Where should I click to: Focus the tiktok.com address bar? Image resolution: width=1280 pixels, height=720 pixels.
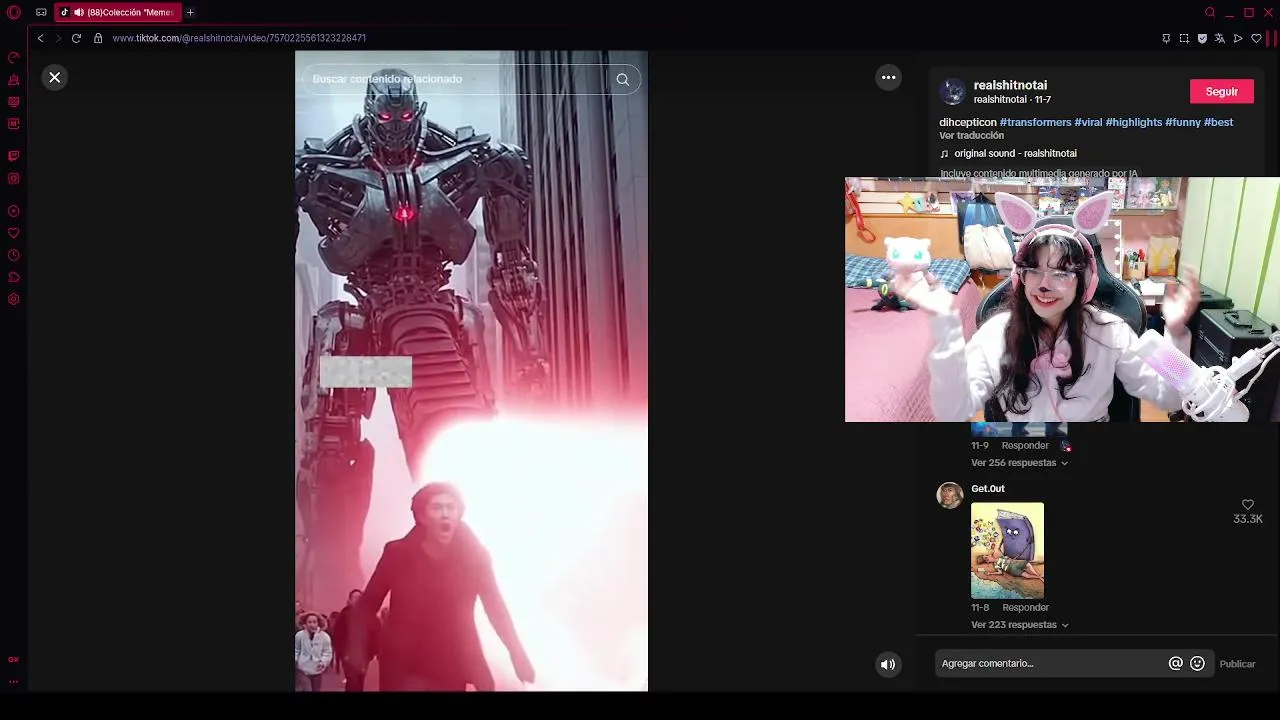click(239, 38)
